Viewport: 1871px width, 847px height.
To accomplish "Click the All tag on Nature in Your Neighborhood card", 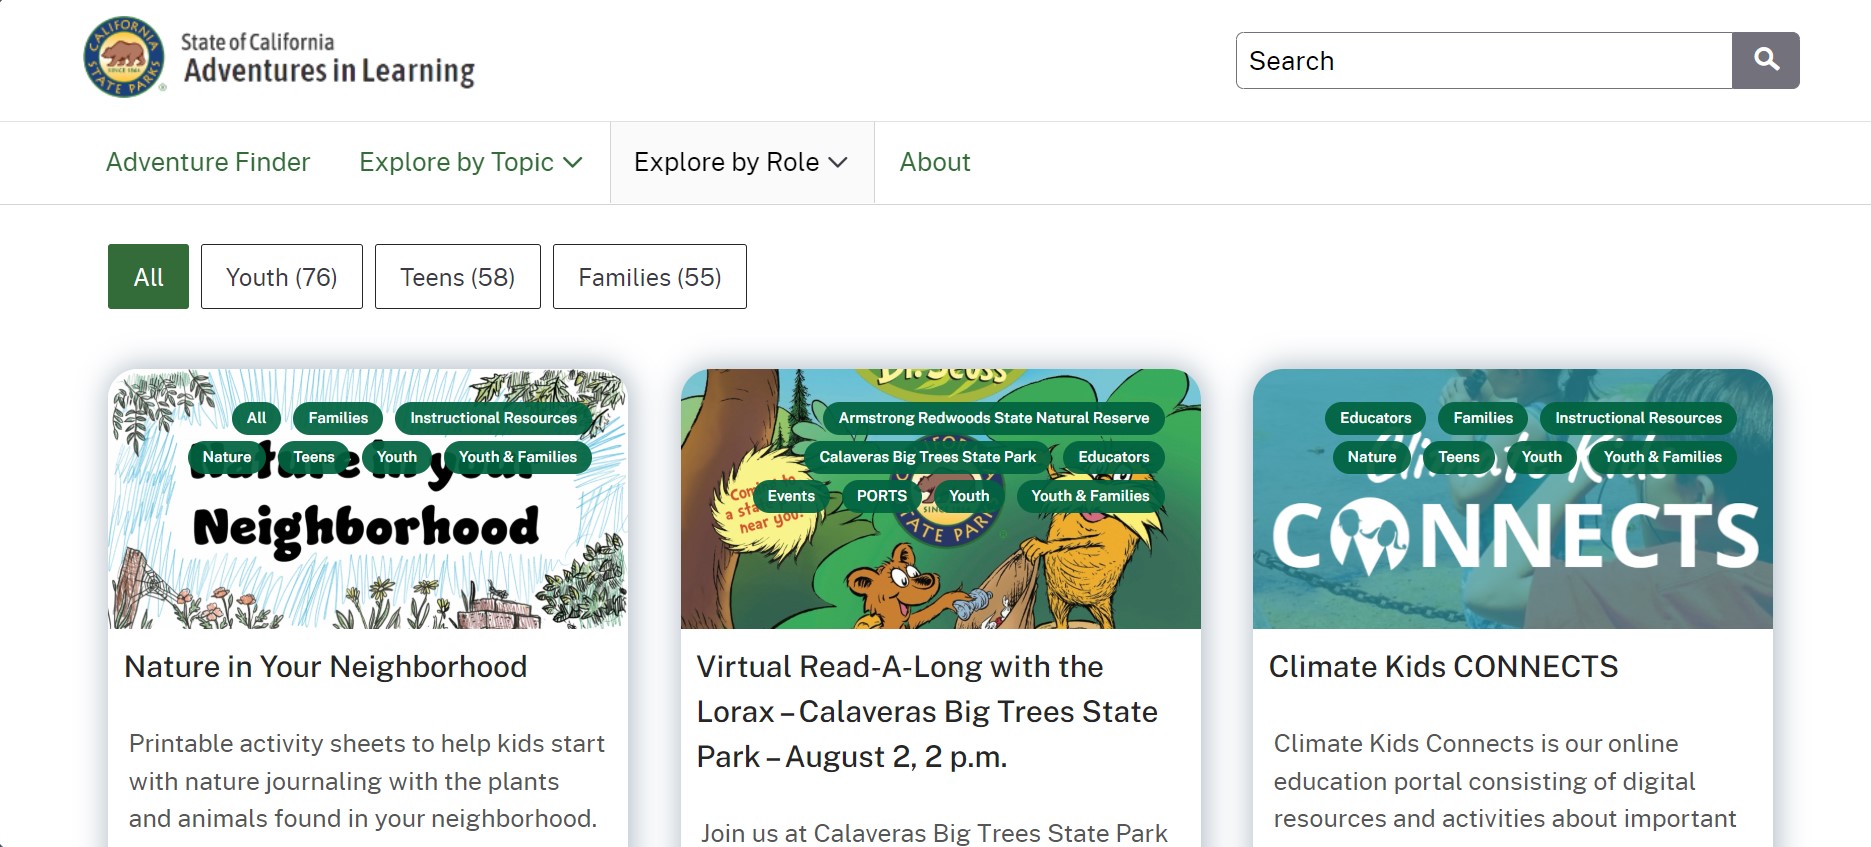I will [x=257, y=418].
